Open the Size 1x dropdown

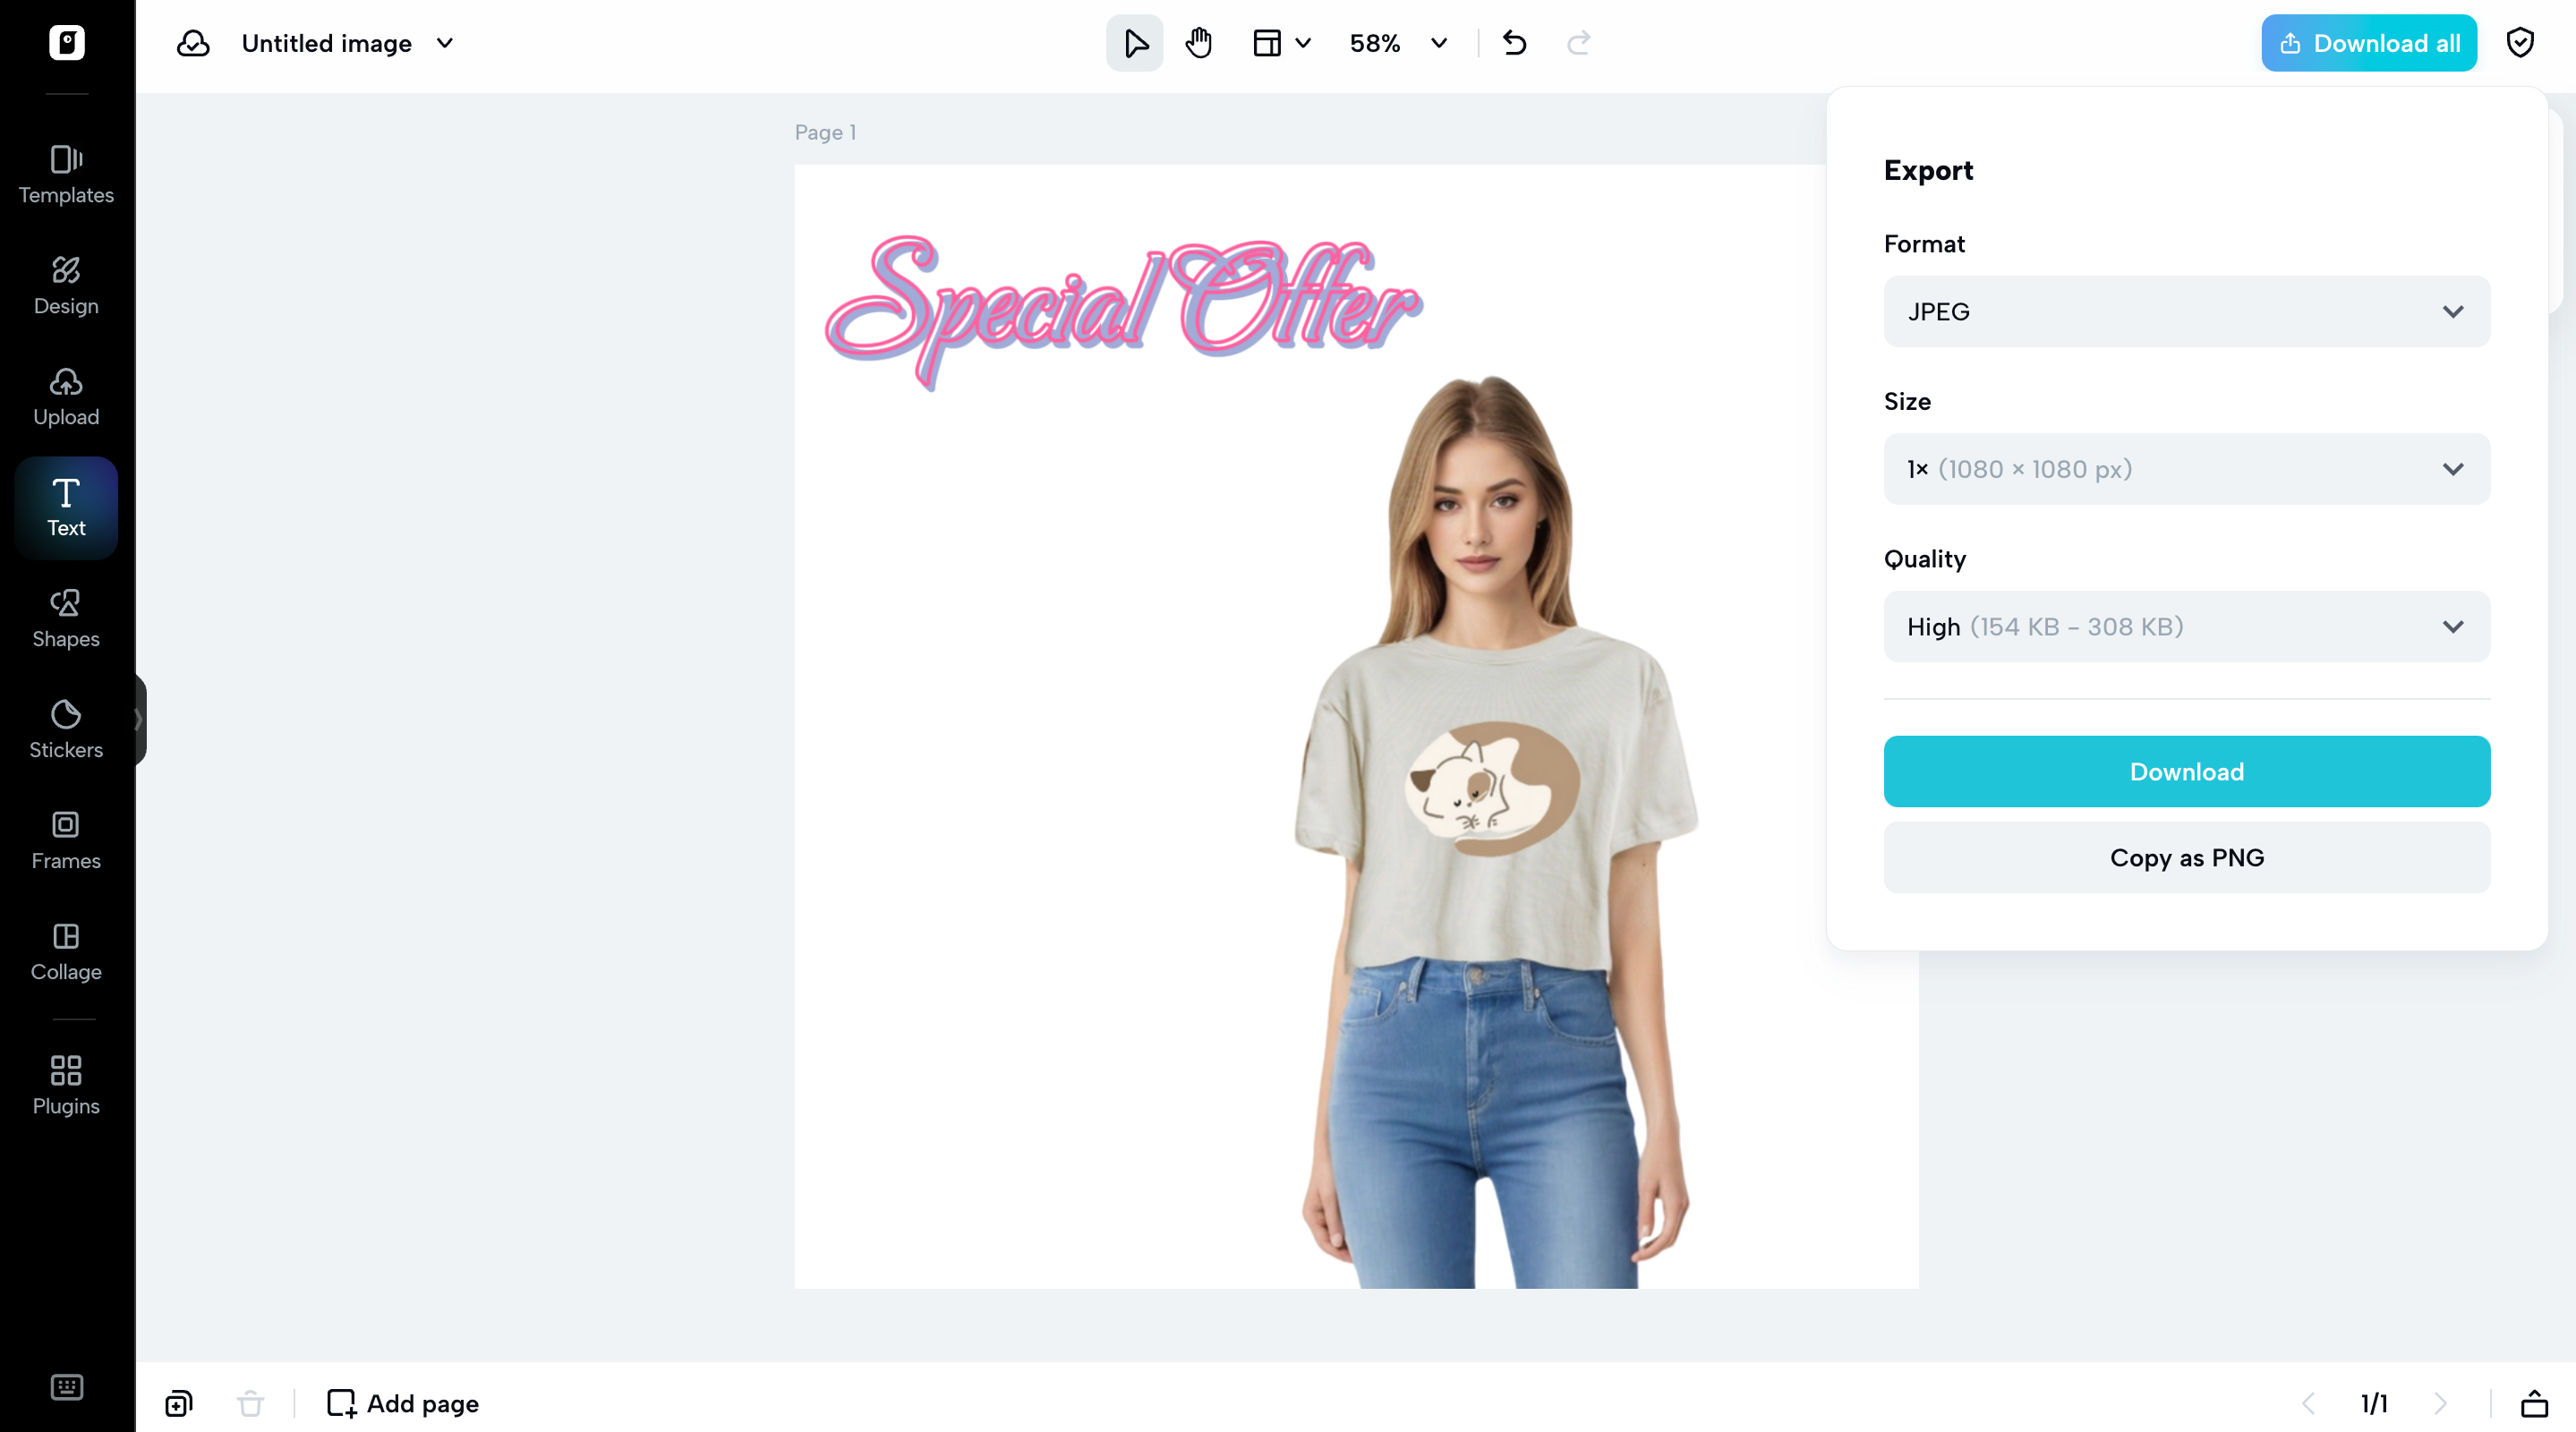click(x=2186, y=469)
